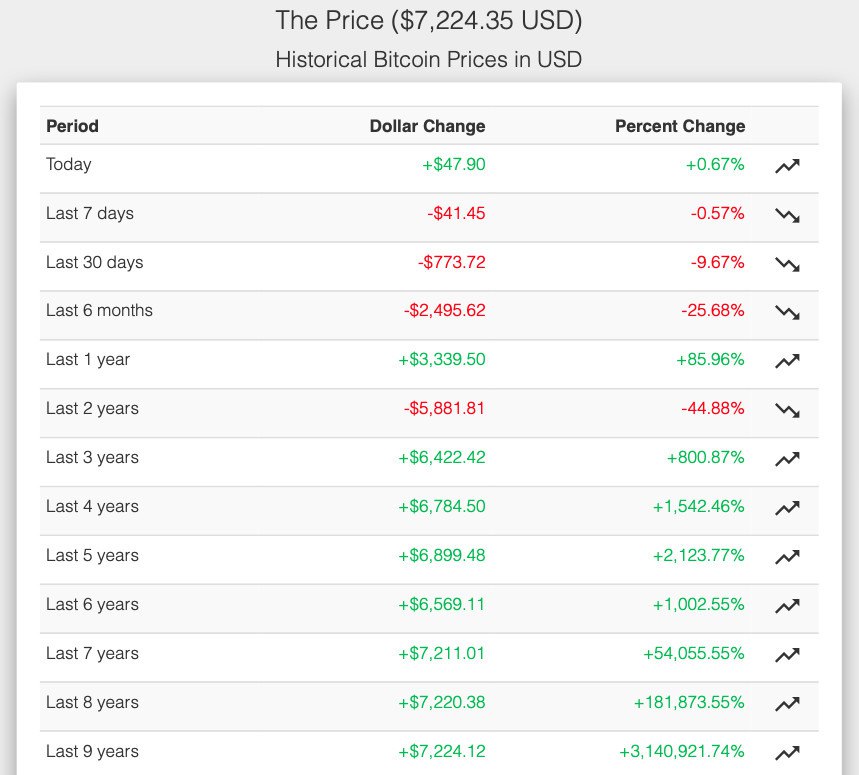Screen dimensions: 859x775
Task: Click the -44.88% percent change value
Action: click(713, 408)
